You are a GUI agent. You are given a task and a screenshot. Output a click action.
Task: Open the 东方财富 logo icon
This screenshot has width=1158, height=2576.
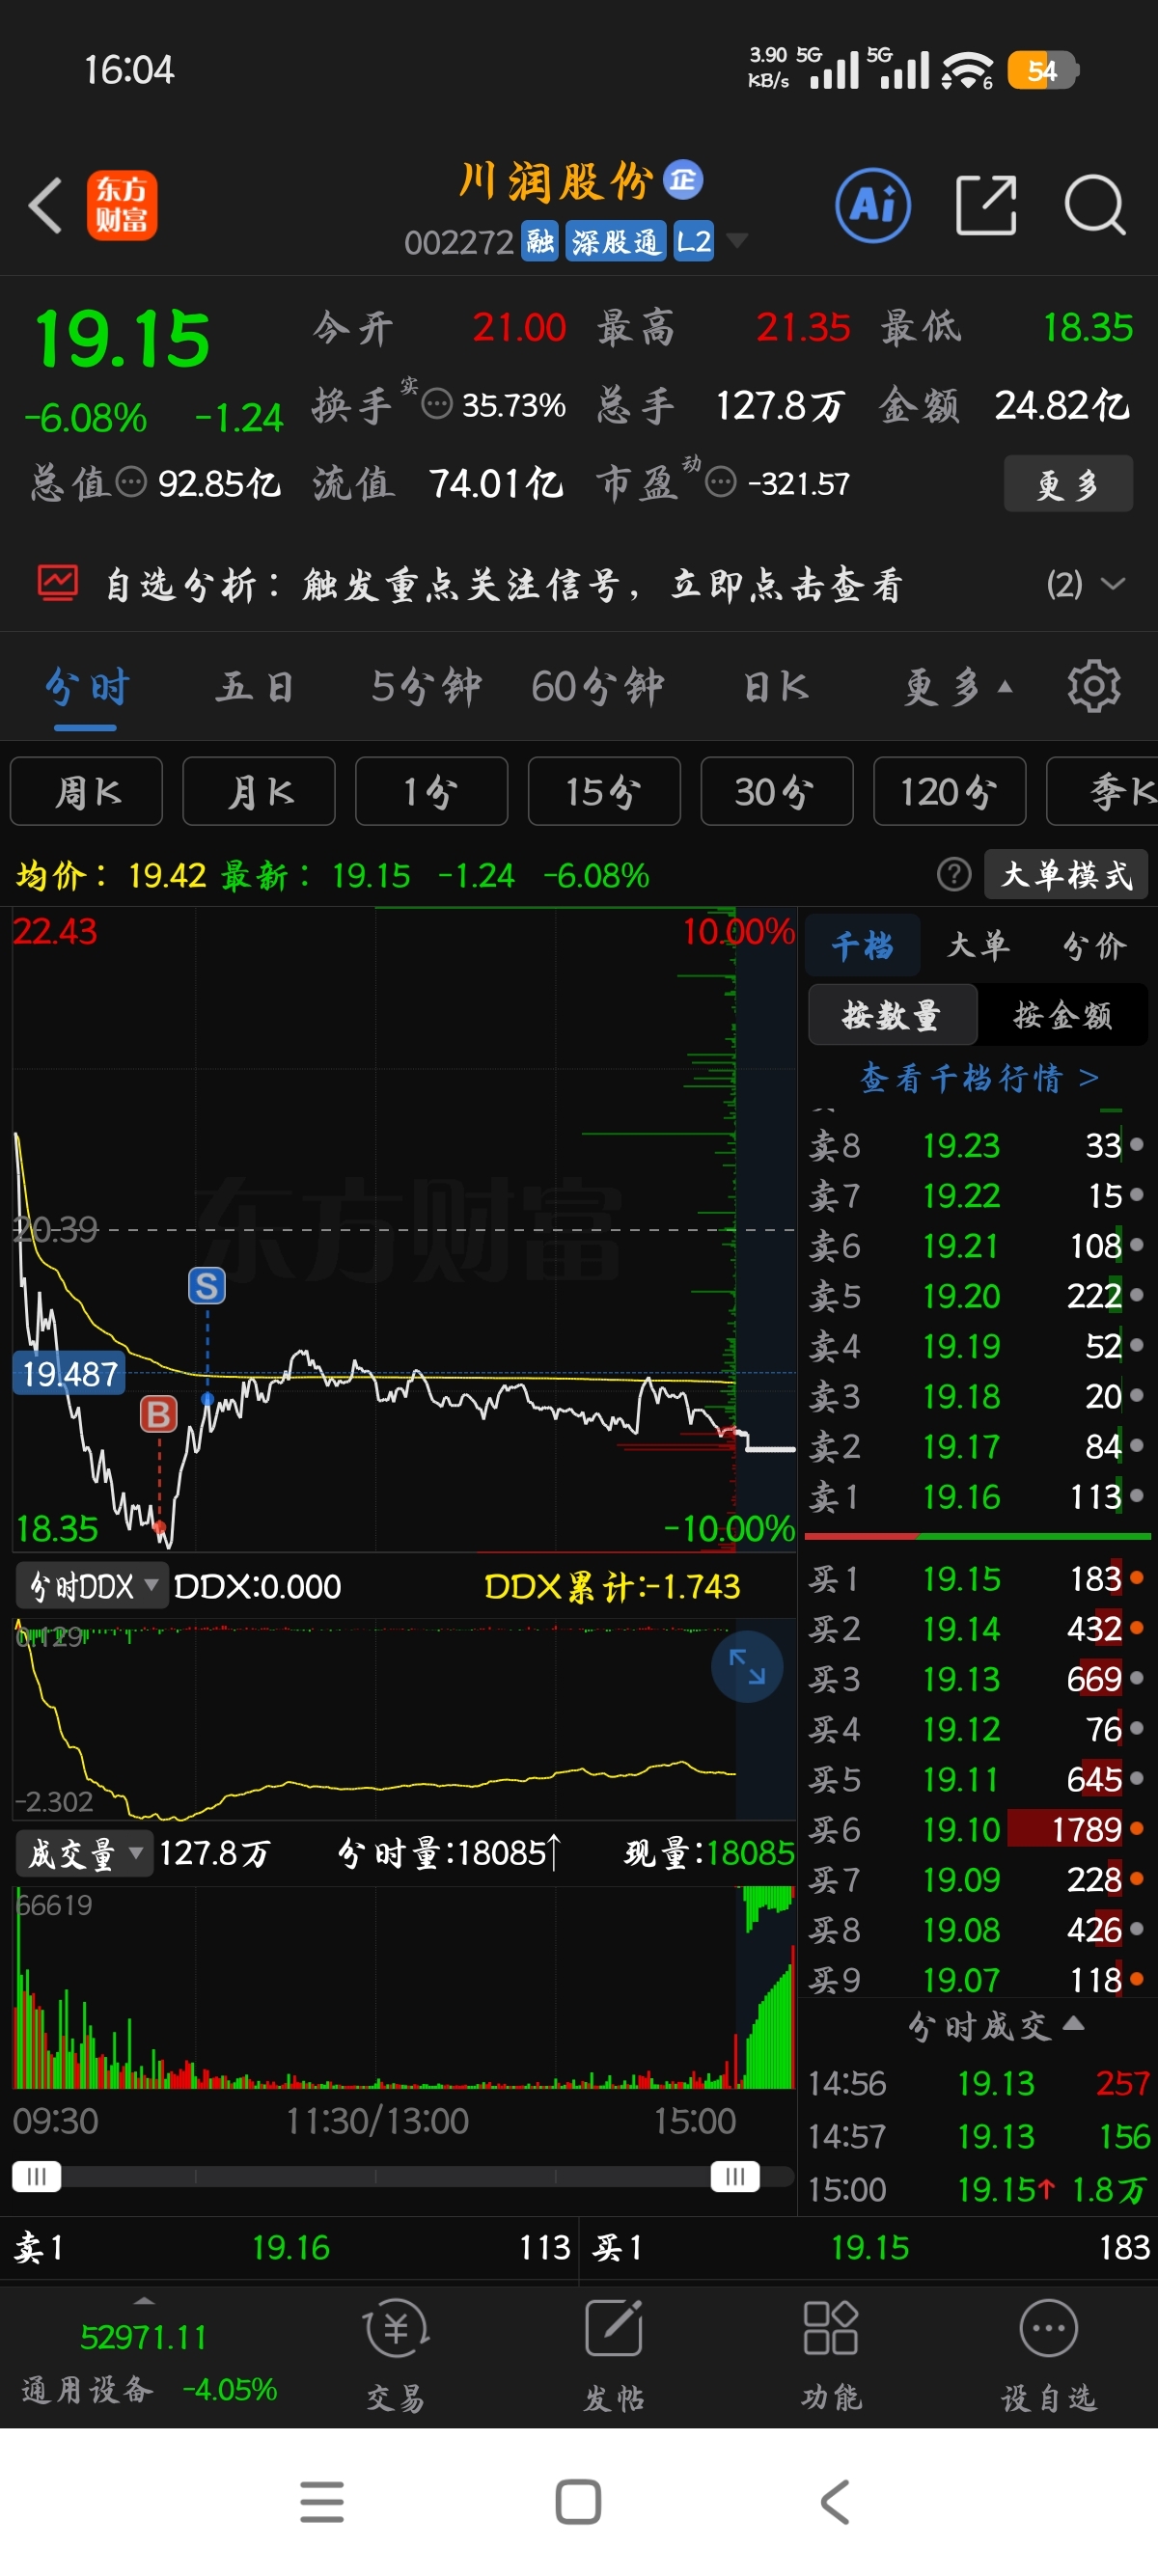click(x=122, y=205)
